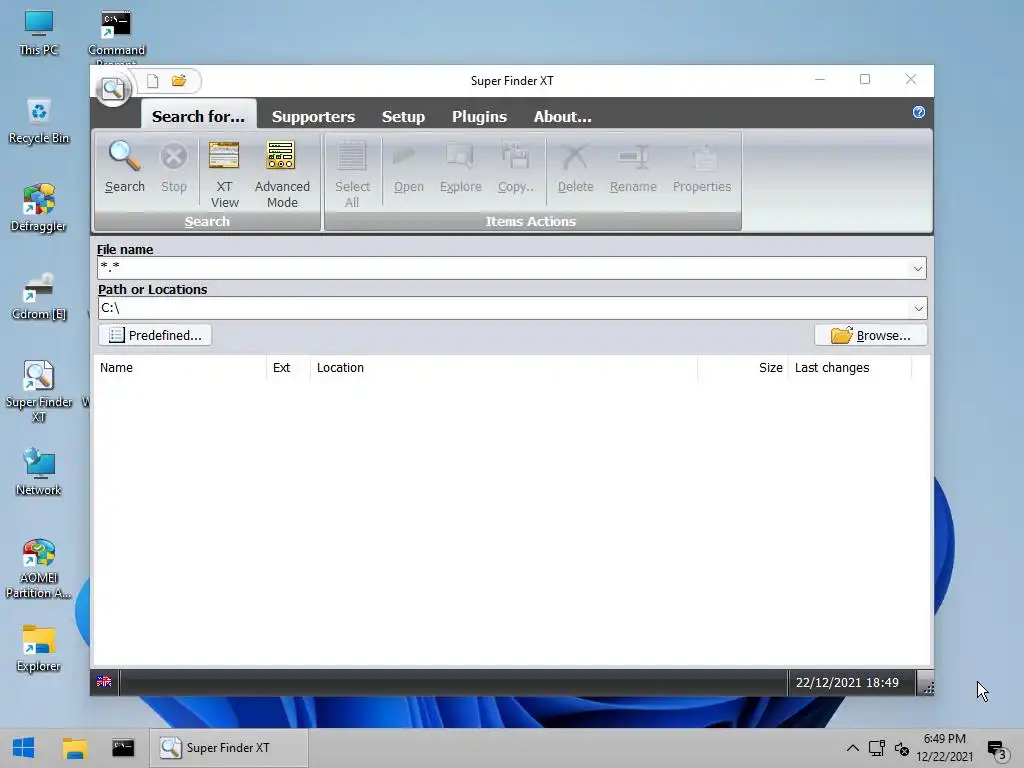
Task: Select the Defraggler desktop shortcut
Action: (39, 208)
